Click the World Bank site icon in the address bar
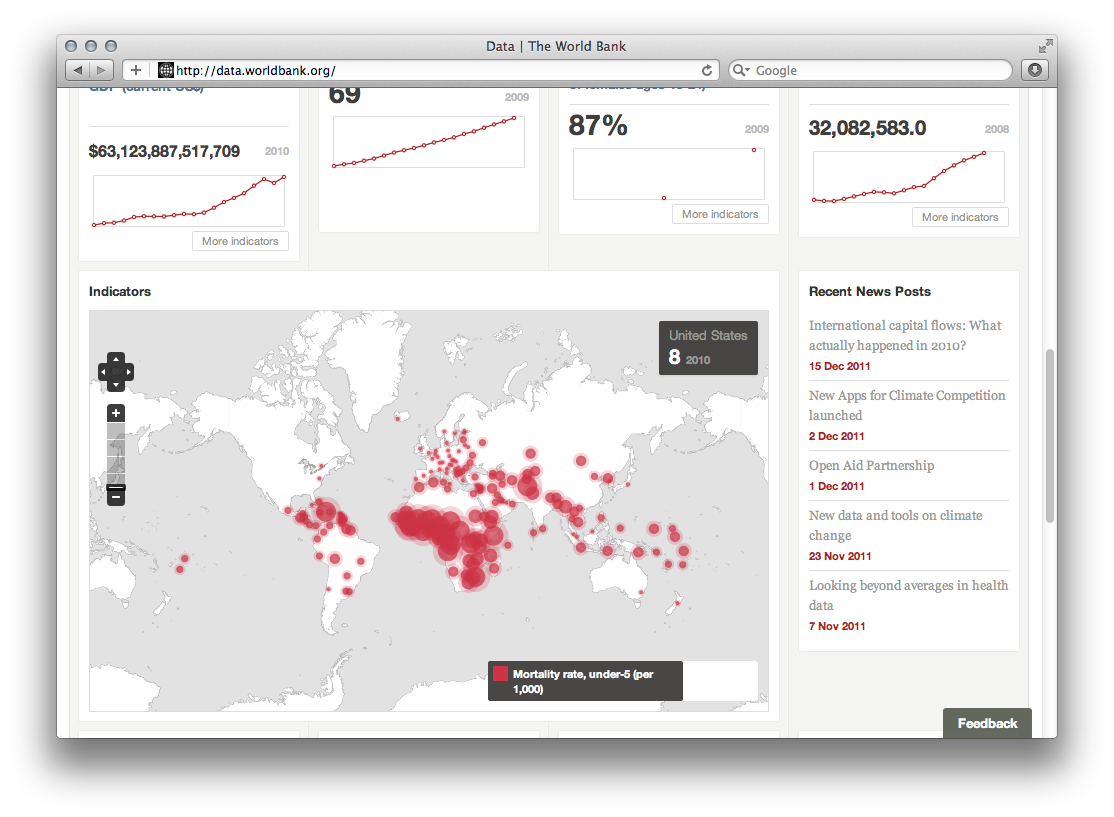1114x817 pixels. click(x=163, y=70)
